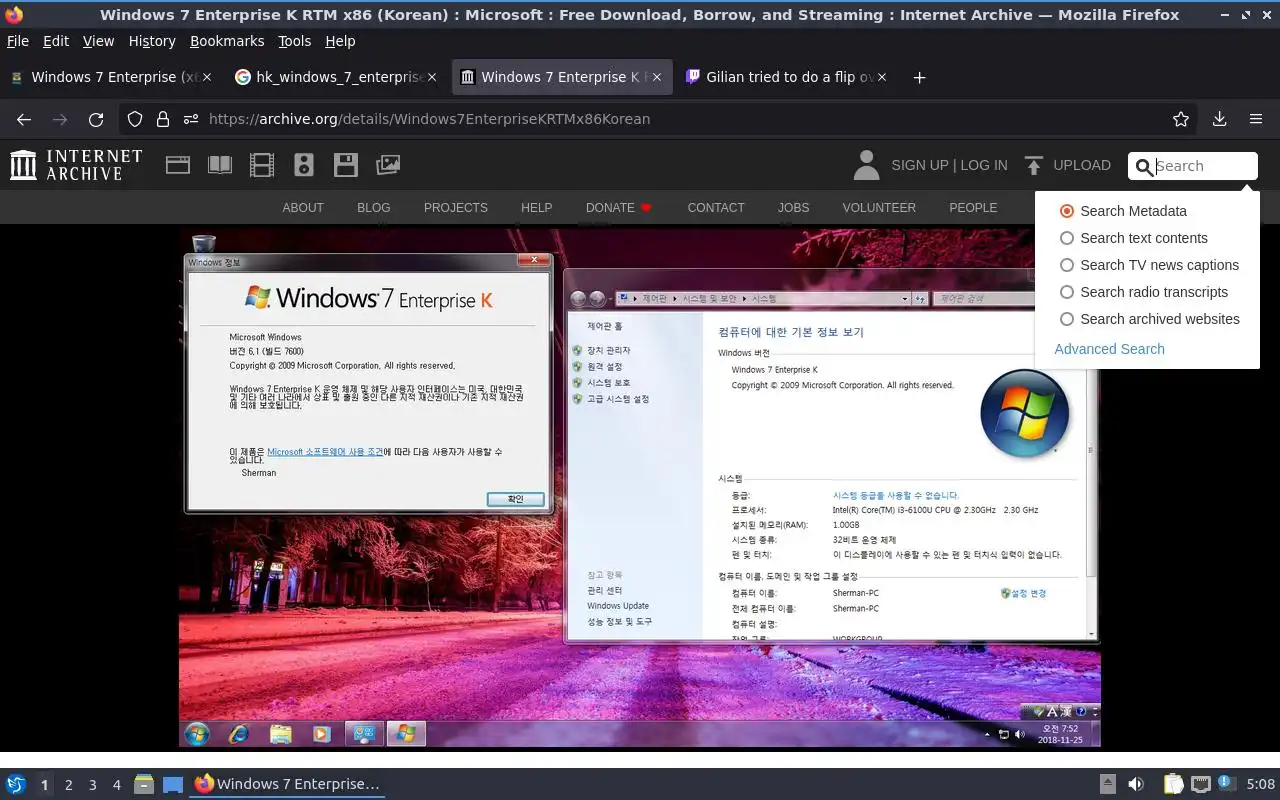The width and height of the screenshot is (1280, 800).
Task: Click the Advanced Search link
Action: click(1109, 349)
